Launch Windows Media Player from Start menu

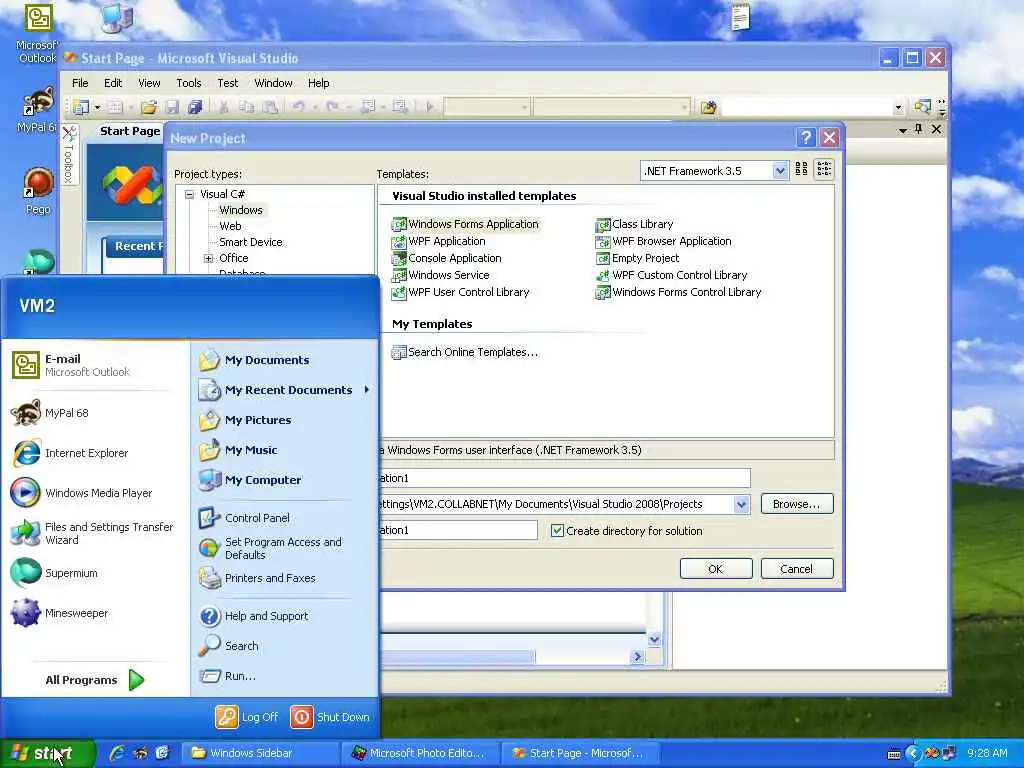(x=82, y=493)
